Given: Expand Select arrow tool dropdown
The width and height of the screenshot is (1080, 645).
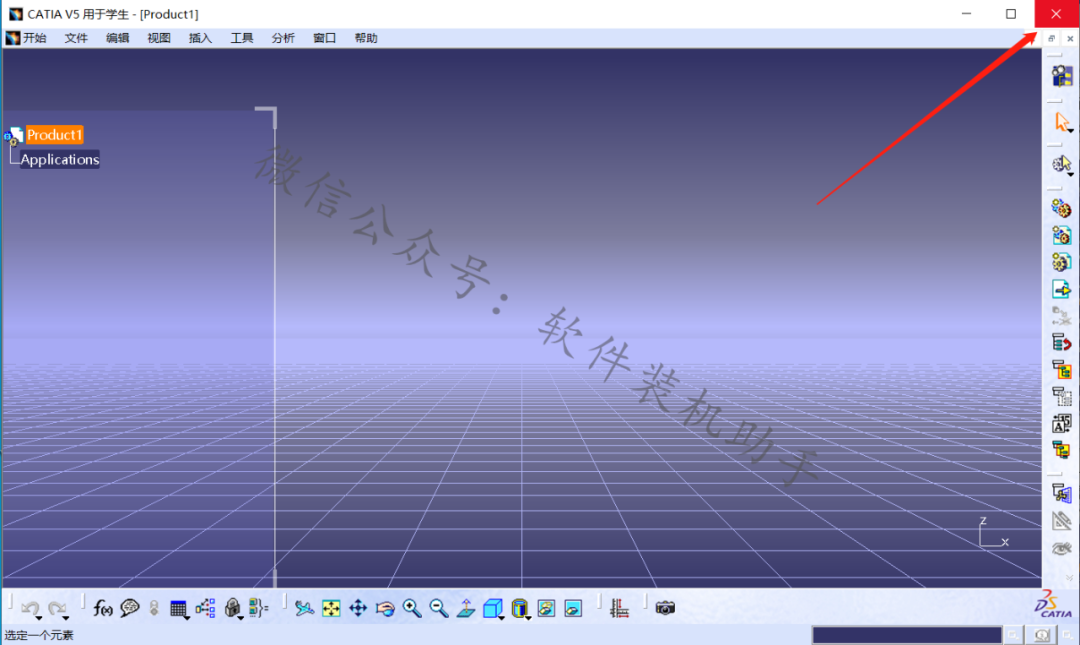Looking at the screenshot, I should point(1071,131).
